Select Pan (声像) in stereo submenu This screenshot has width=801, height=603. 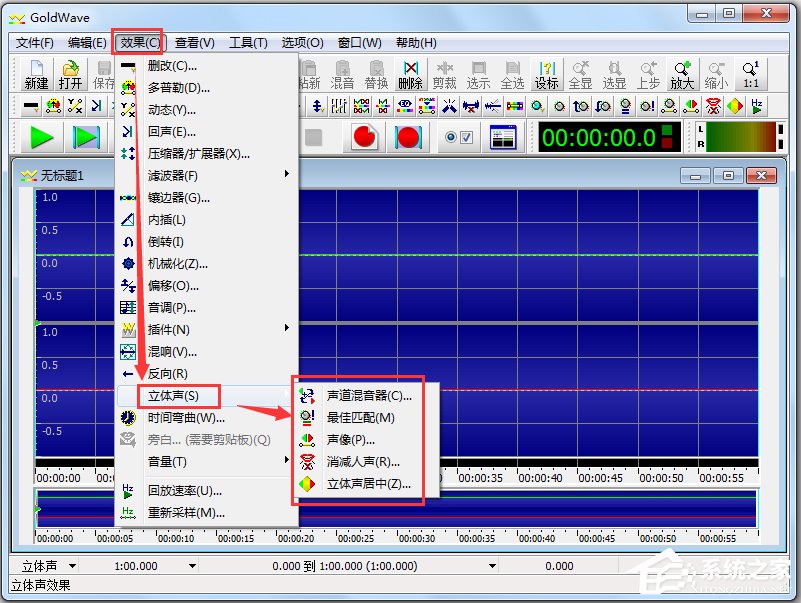click(x=366, y=439)
